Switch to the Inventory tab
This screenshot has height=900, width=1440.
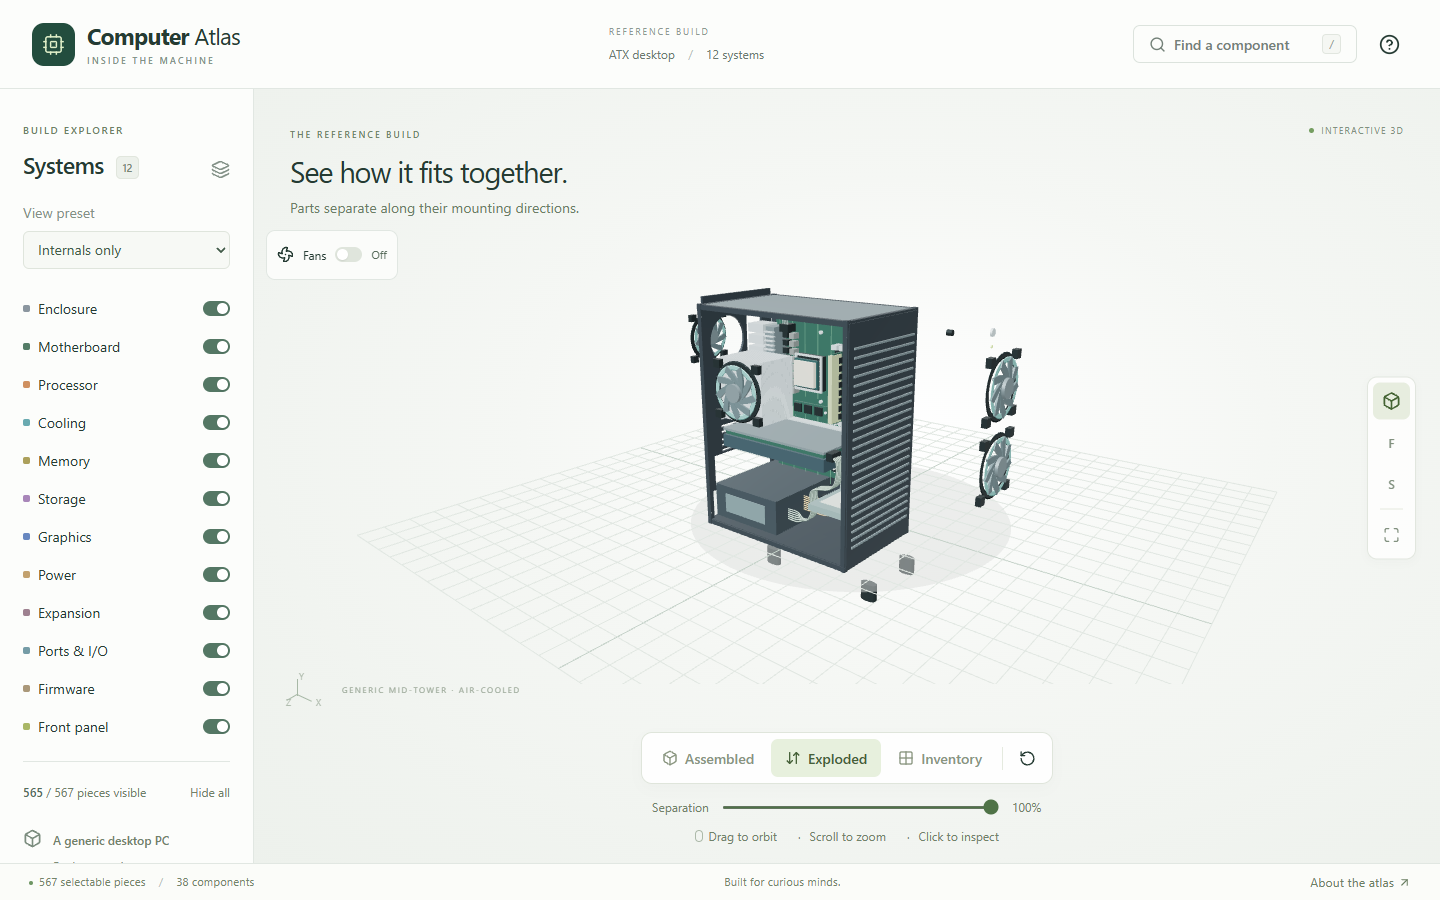point(940,759)
